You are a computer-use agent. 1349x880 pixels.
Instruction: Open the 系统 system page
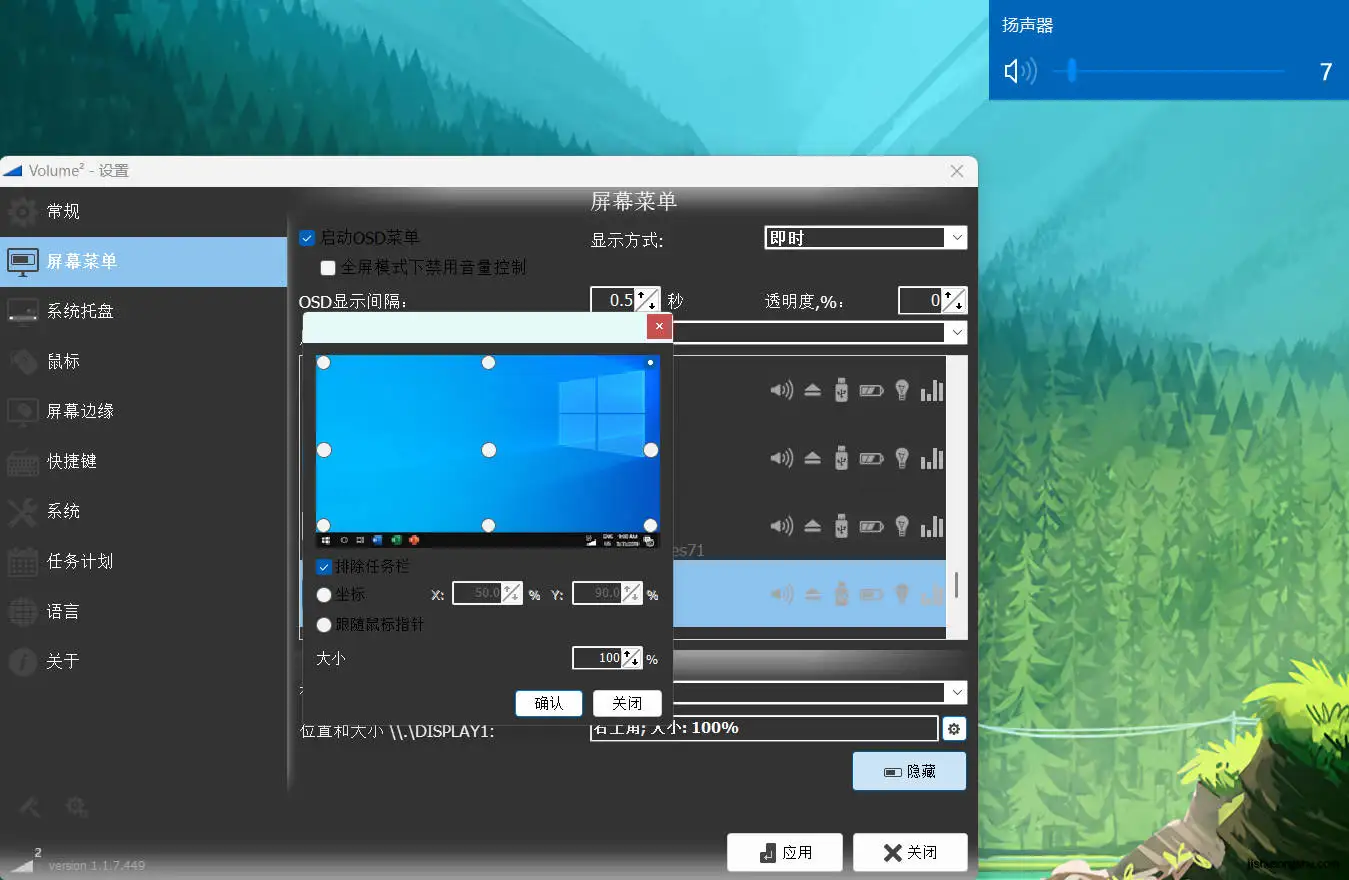point(143,511)
